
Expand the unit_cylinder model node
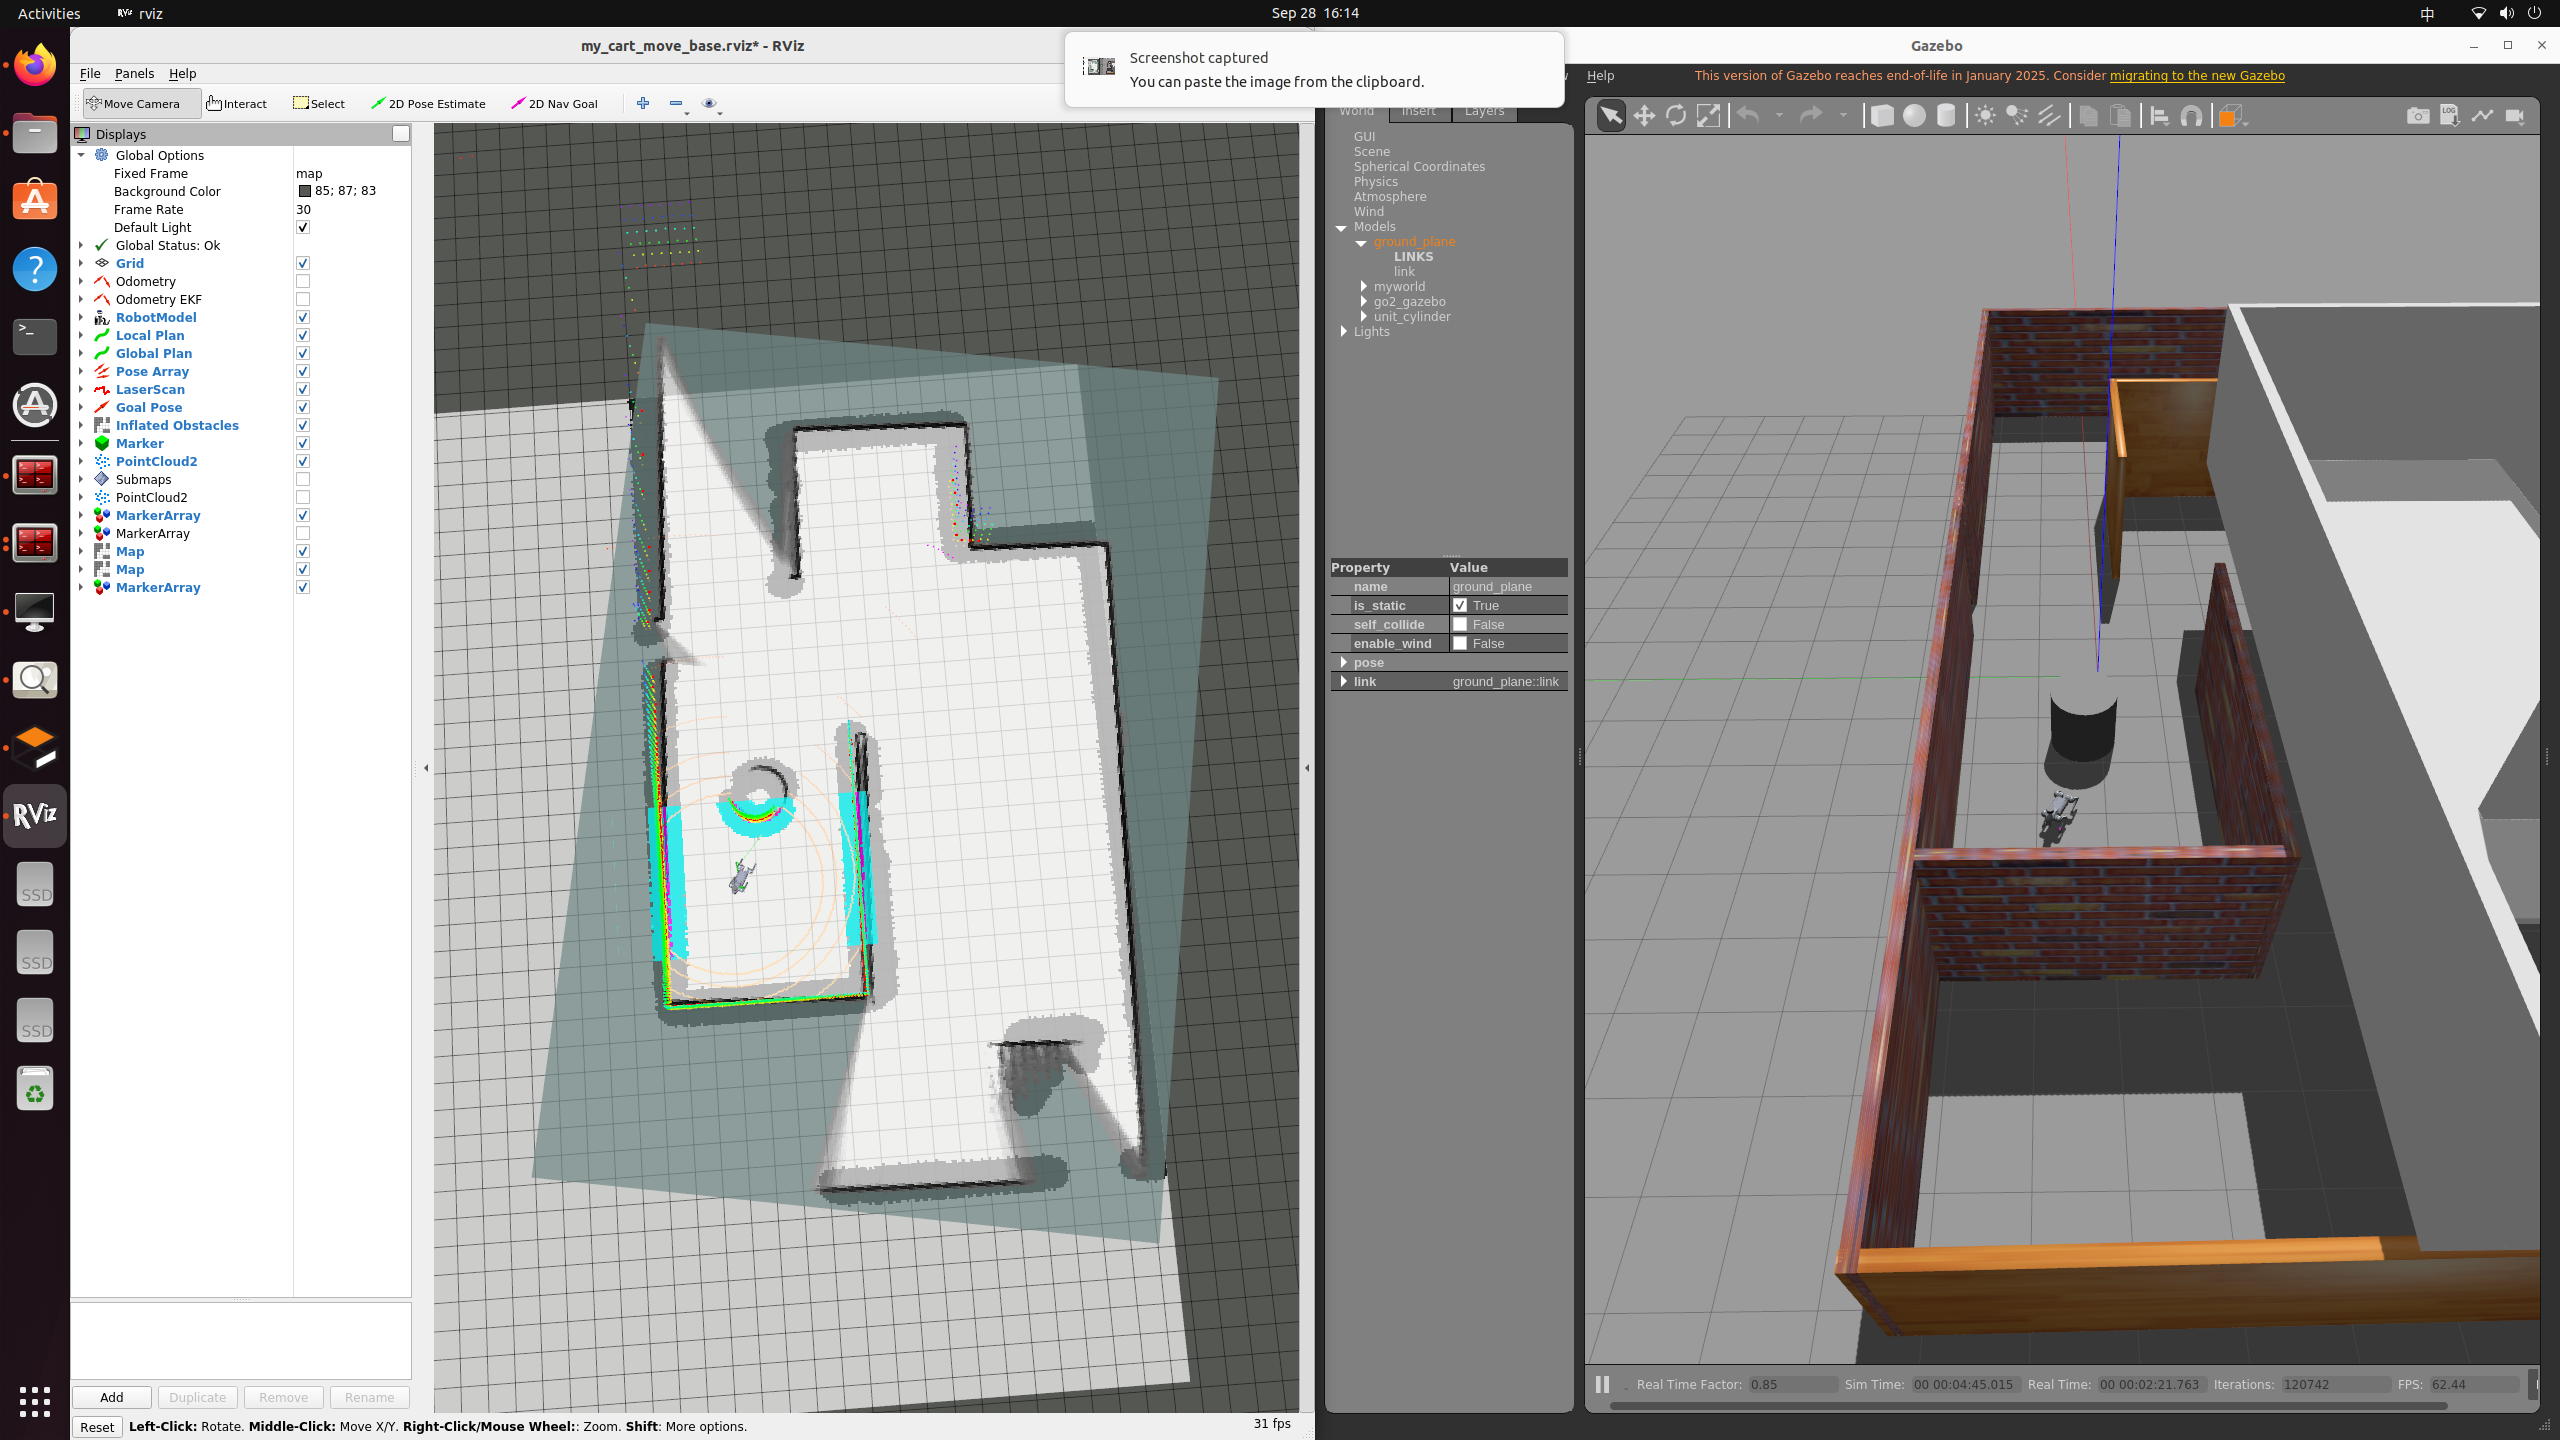1364,316
